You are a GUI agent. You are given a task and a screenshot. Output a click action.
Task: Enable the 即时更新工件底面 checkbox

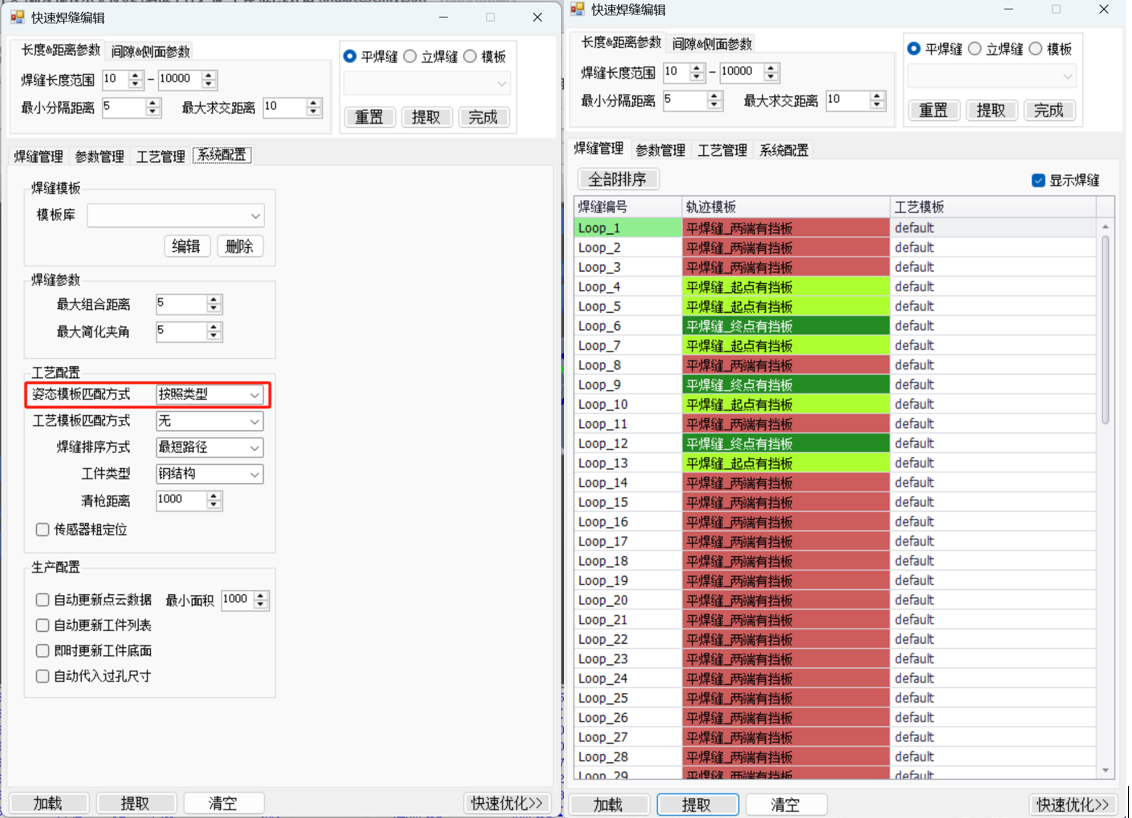click(x=43, y=651)
